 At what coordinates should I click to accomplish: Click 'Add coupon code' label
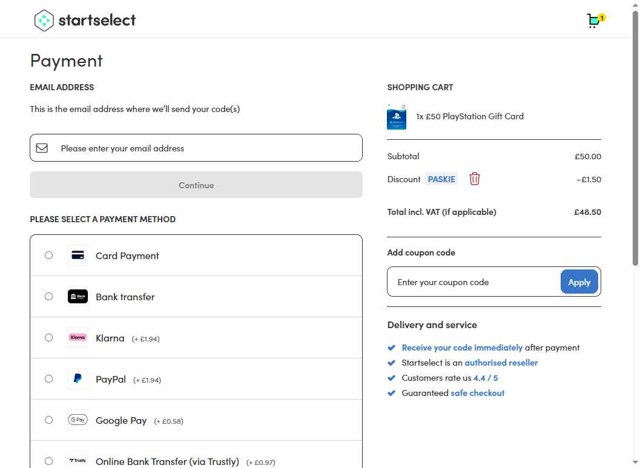421,253
